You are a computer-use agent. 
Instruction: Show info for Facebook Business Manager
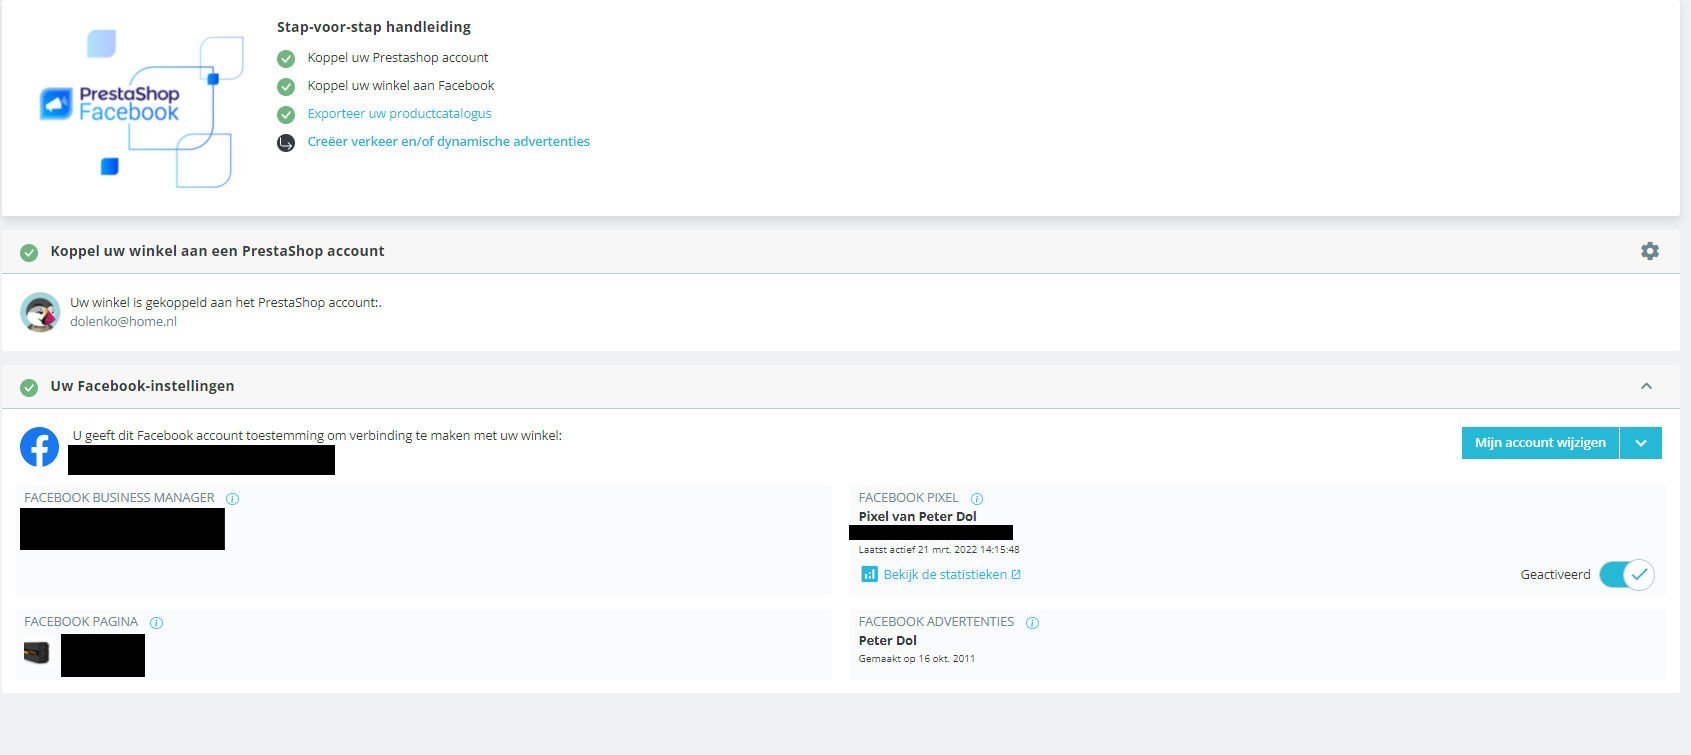pos(233,499)
